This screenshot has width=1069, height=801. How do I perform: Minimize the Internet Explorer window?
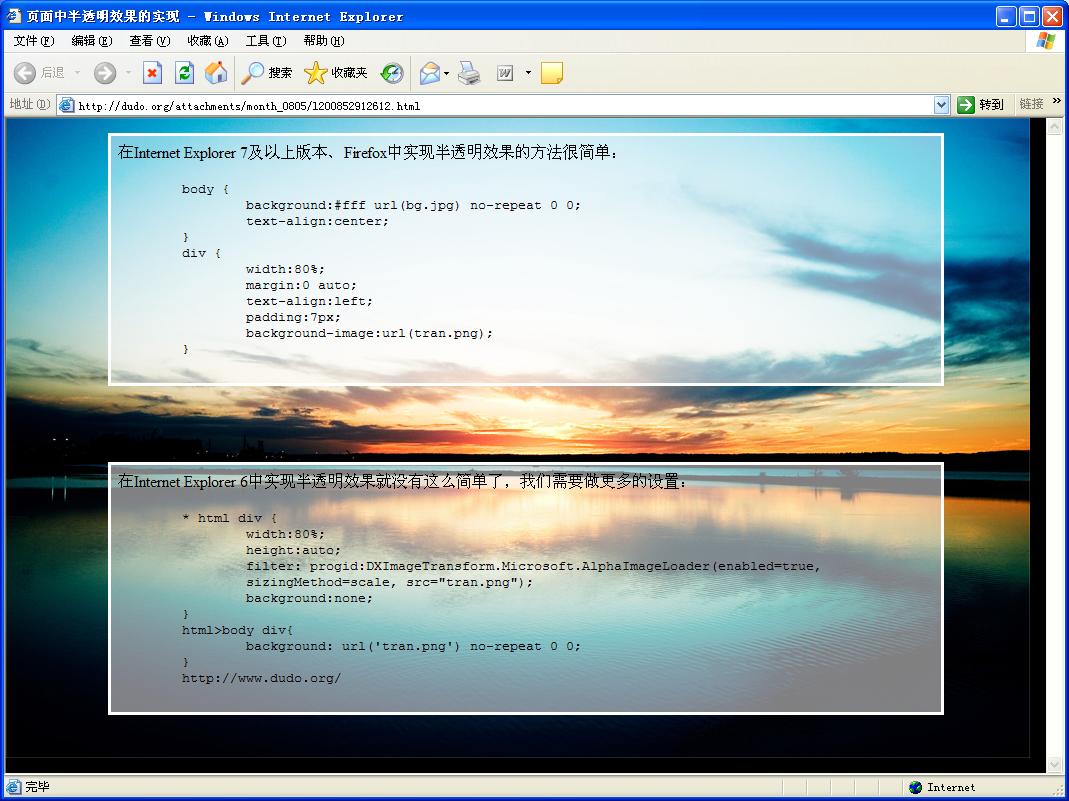(1006, 16)
